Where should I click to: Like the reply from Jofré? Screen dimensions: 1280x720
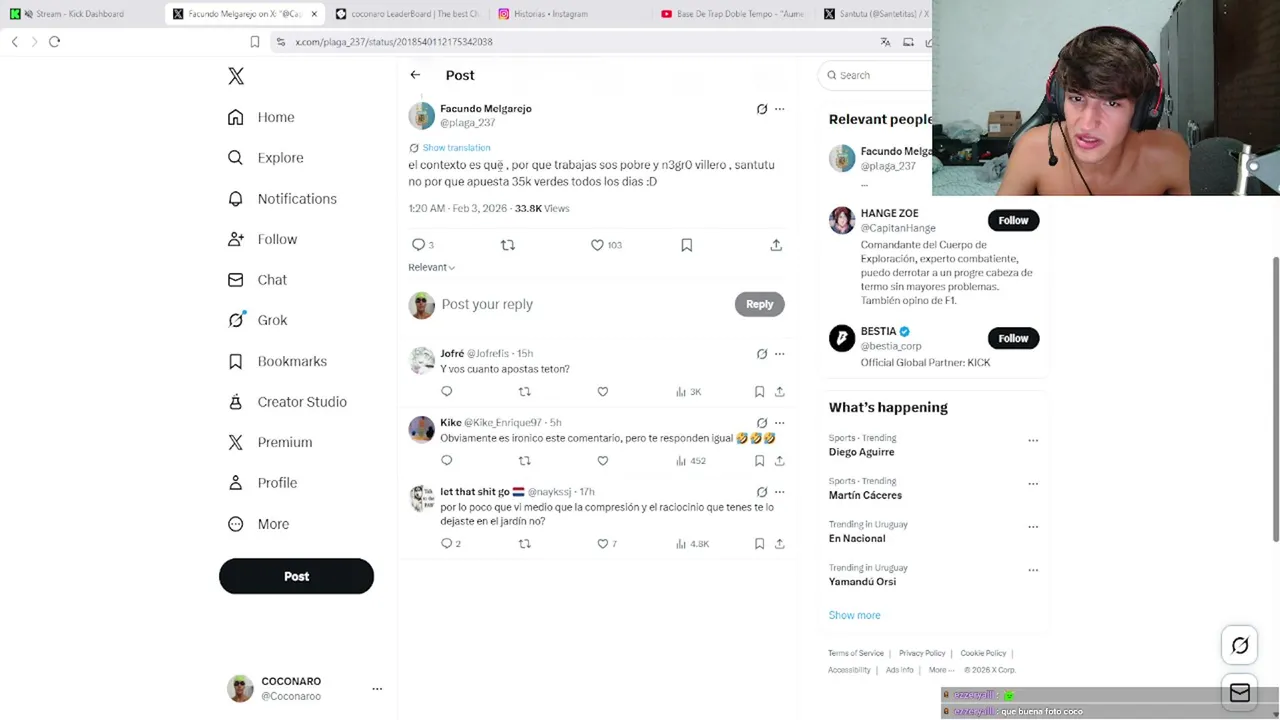(602, 392)
